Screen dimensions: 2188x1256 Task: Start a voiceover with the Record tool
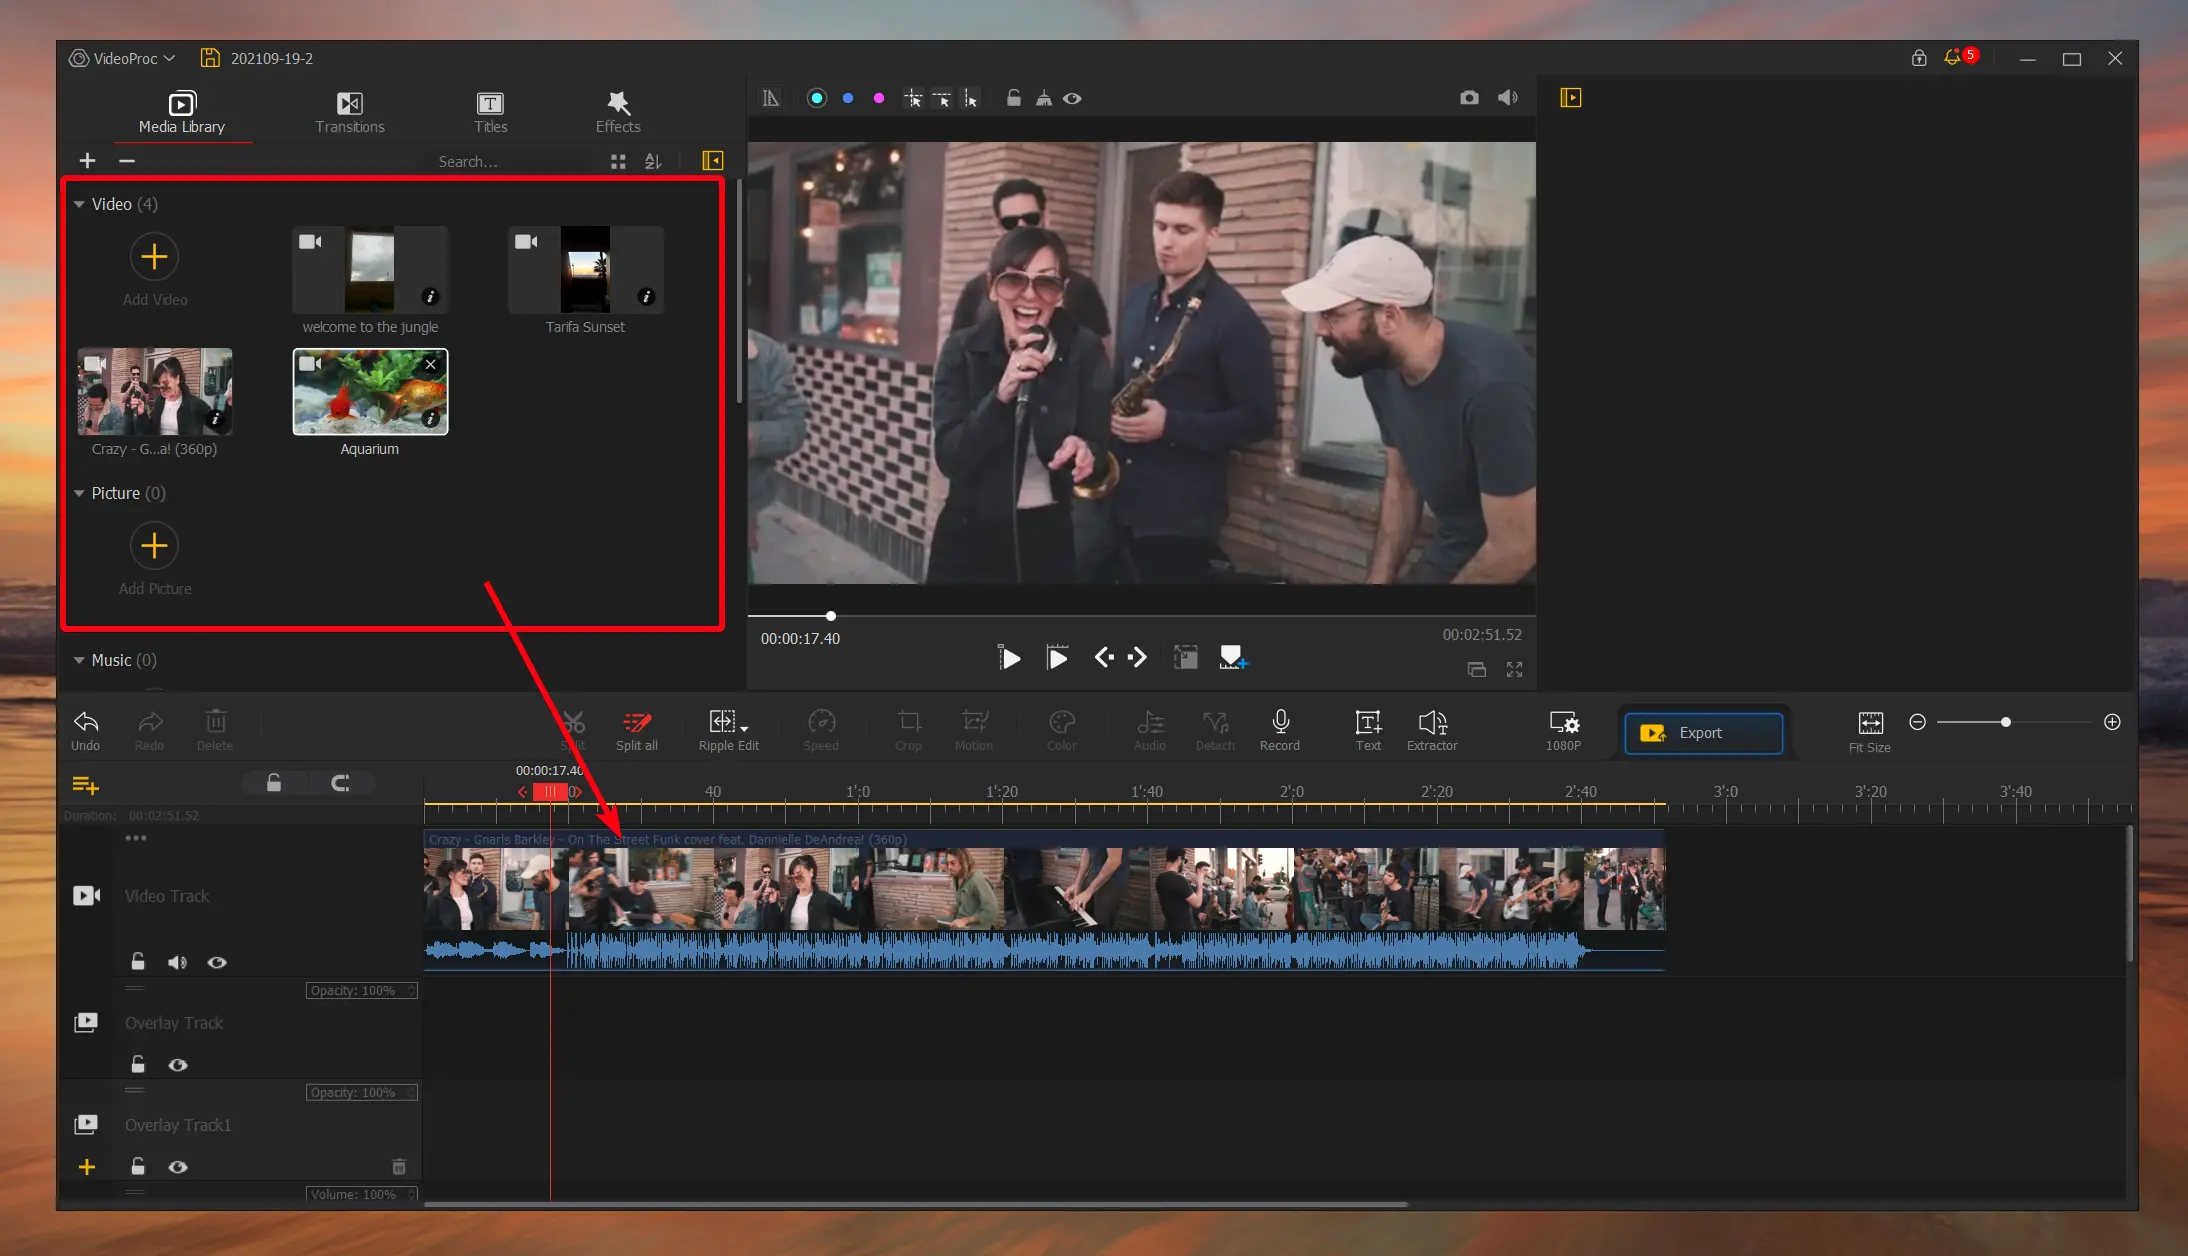coord(1279,730)
